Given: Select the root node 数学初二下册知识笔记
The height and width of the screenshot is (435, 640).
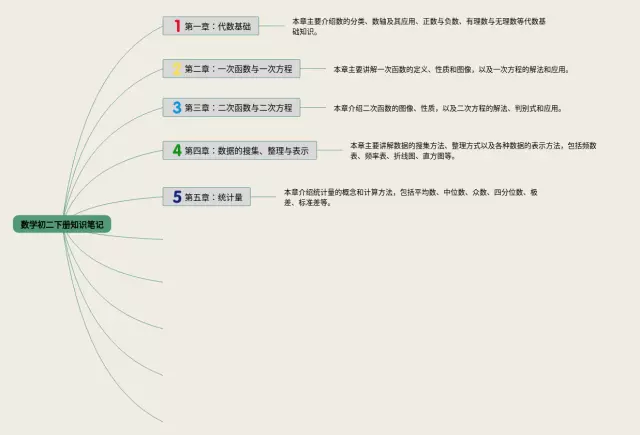Looking at the screenshot, I should click(x=62, y=224).
